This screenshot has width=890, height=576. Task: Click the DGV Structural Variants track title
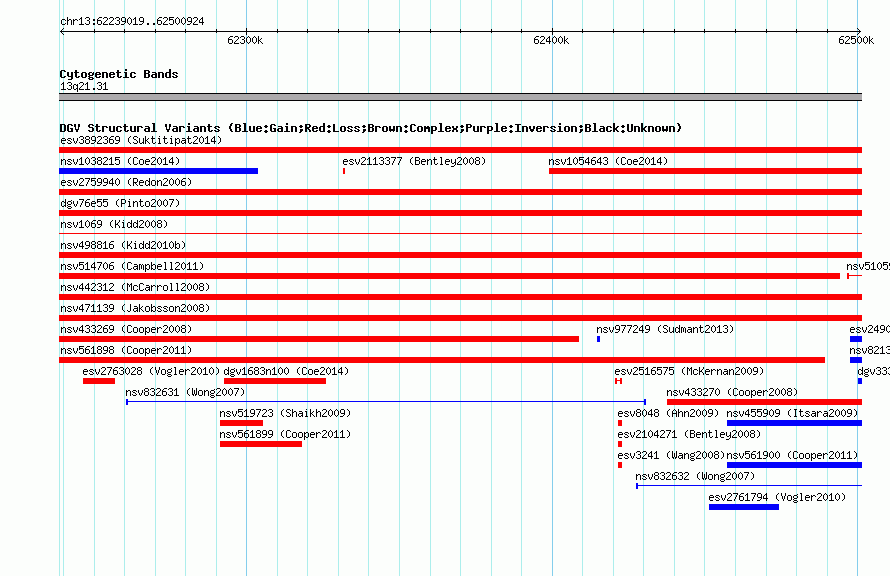pos(371,128)
